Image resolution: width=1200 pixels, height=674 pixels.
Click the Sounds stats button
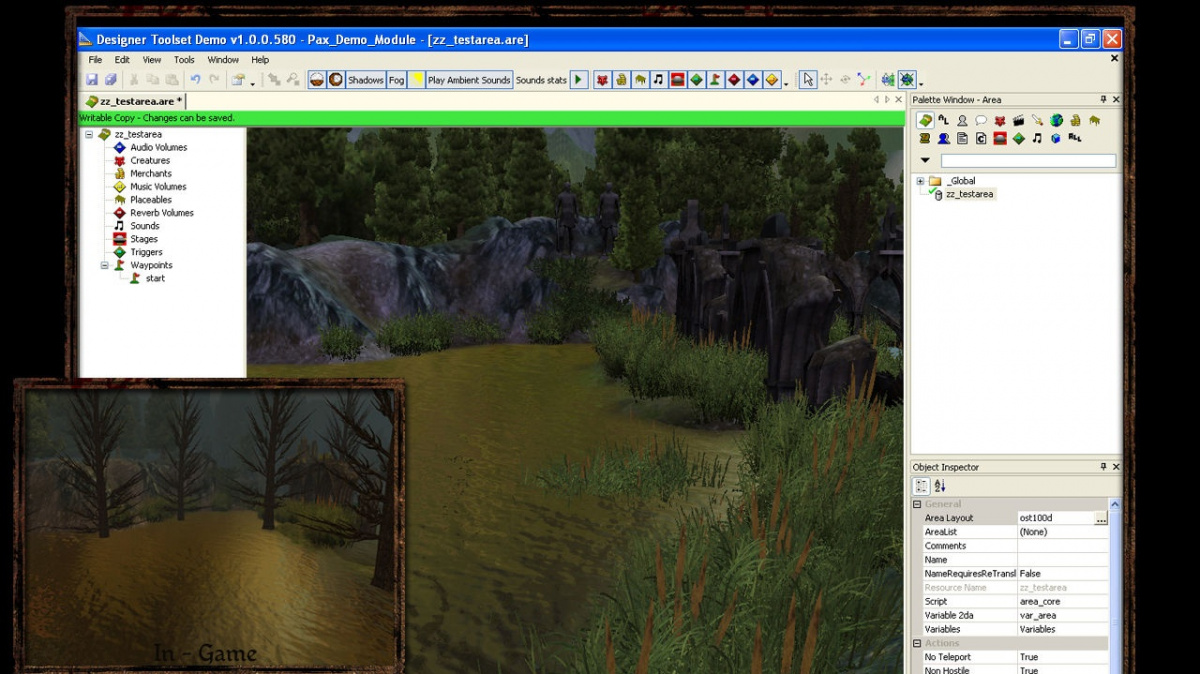[x=541, y=80]
